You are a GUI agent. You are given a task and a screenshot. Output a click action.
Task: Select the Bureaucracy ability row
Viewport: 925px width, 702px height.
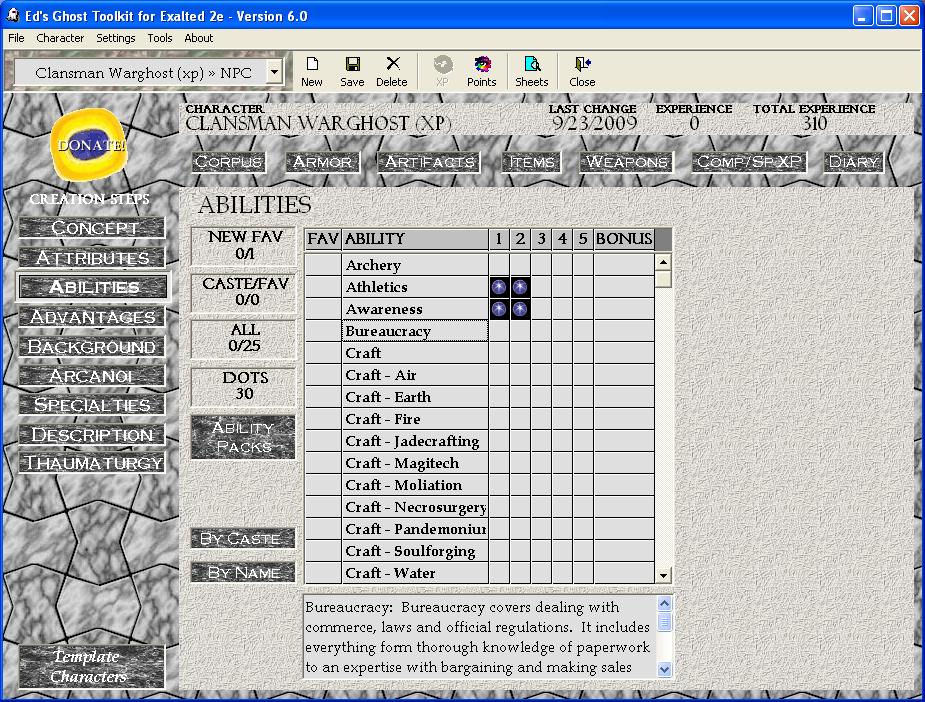416,331
